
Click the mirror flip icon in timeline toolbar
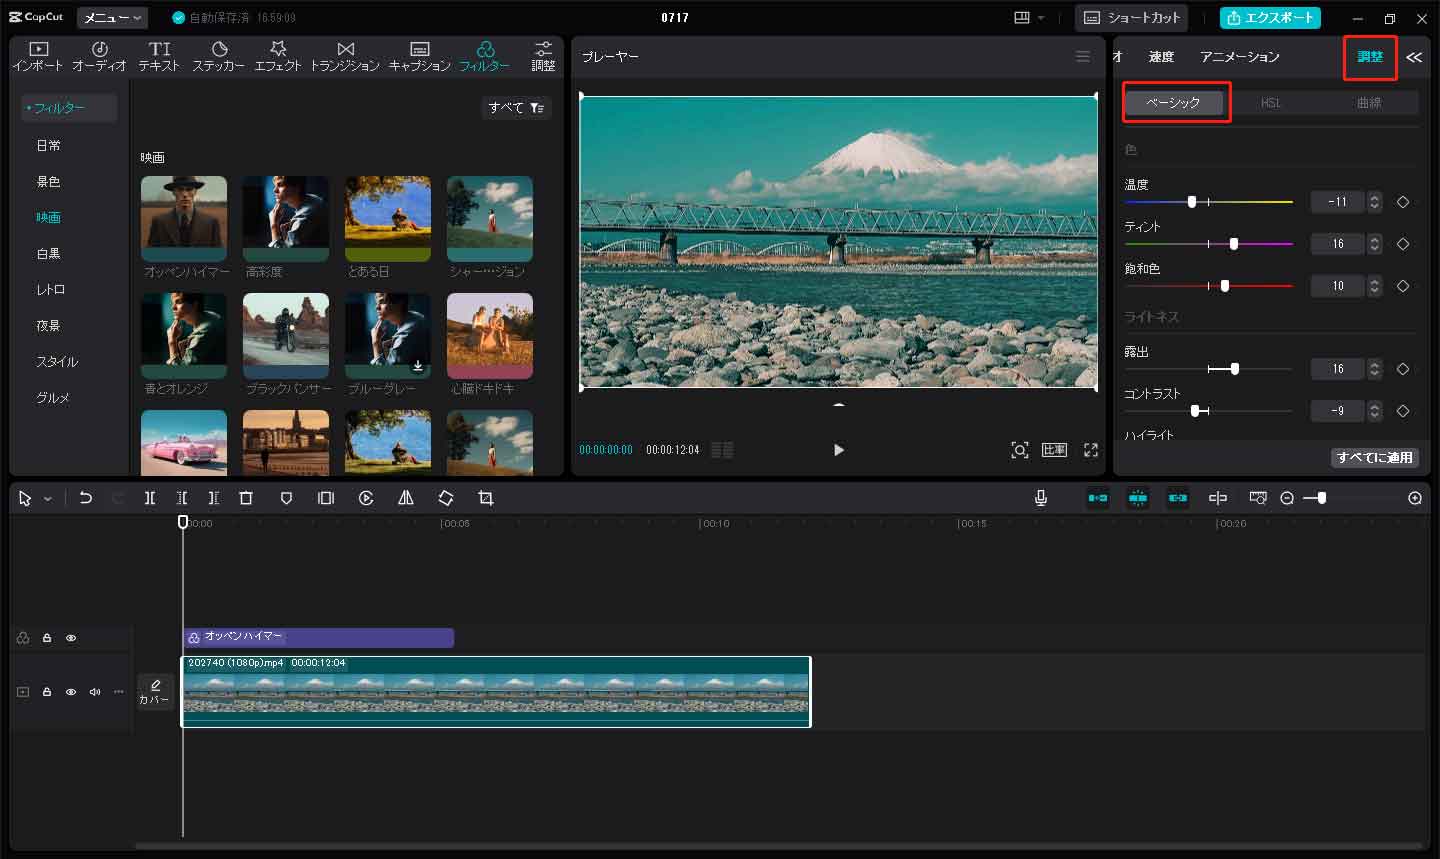pos(406,498)
